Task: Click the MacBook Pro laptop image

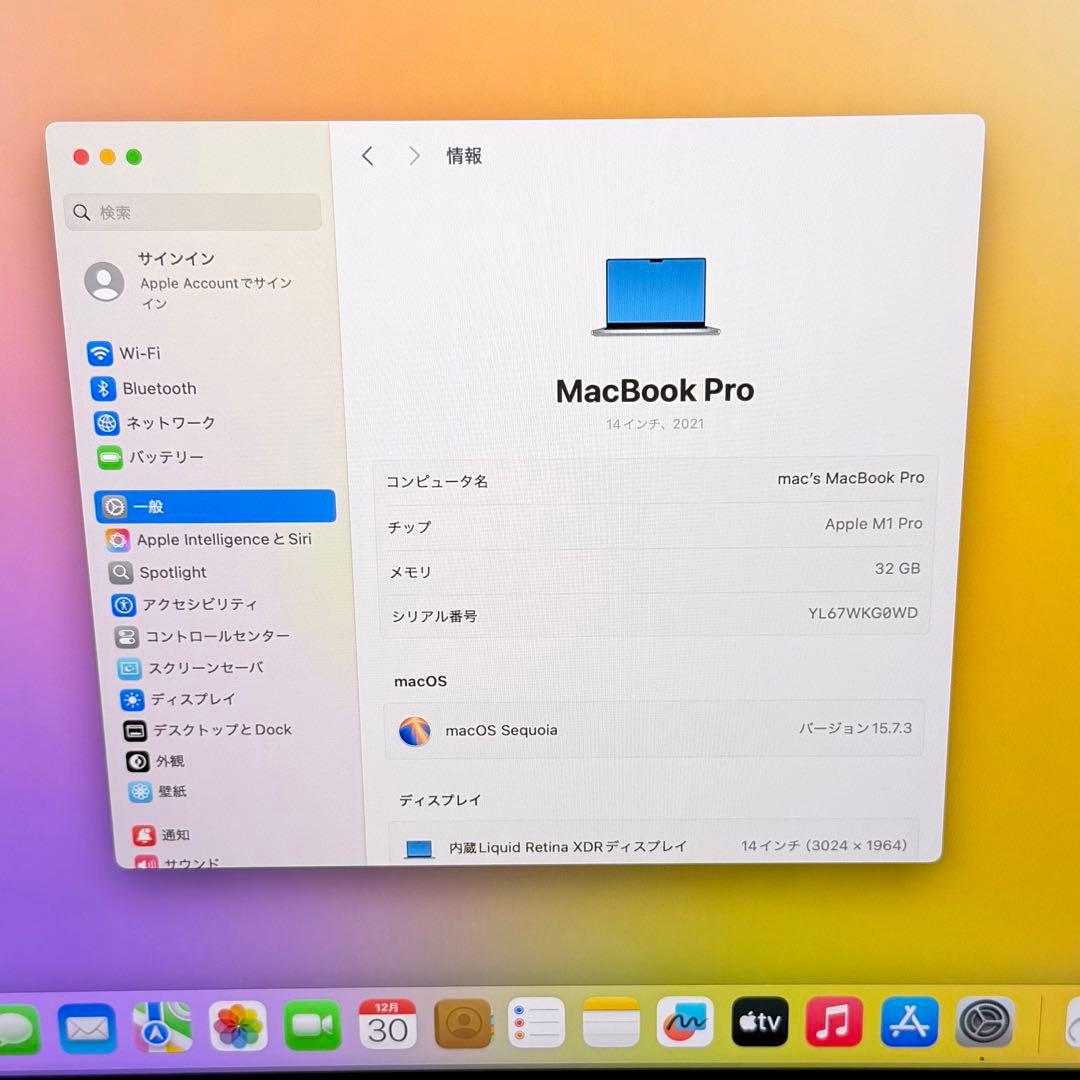Action: [656, 297]
